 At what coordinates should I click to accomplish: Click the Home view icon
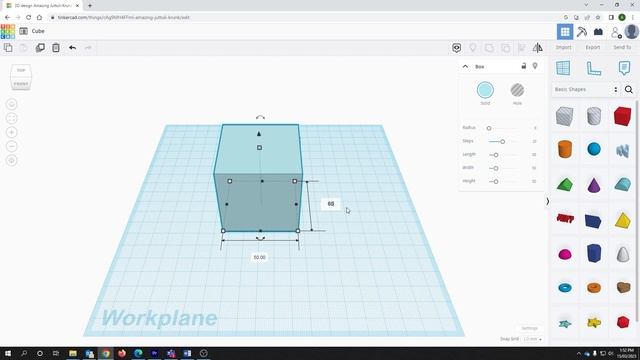[12, 104]
